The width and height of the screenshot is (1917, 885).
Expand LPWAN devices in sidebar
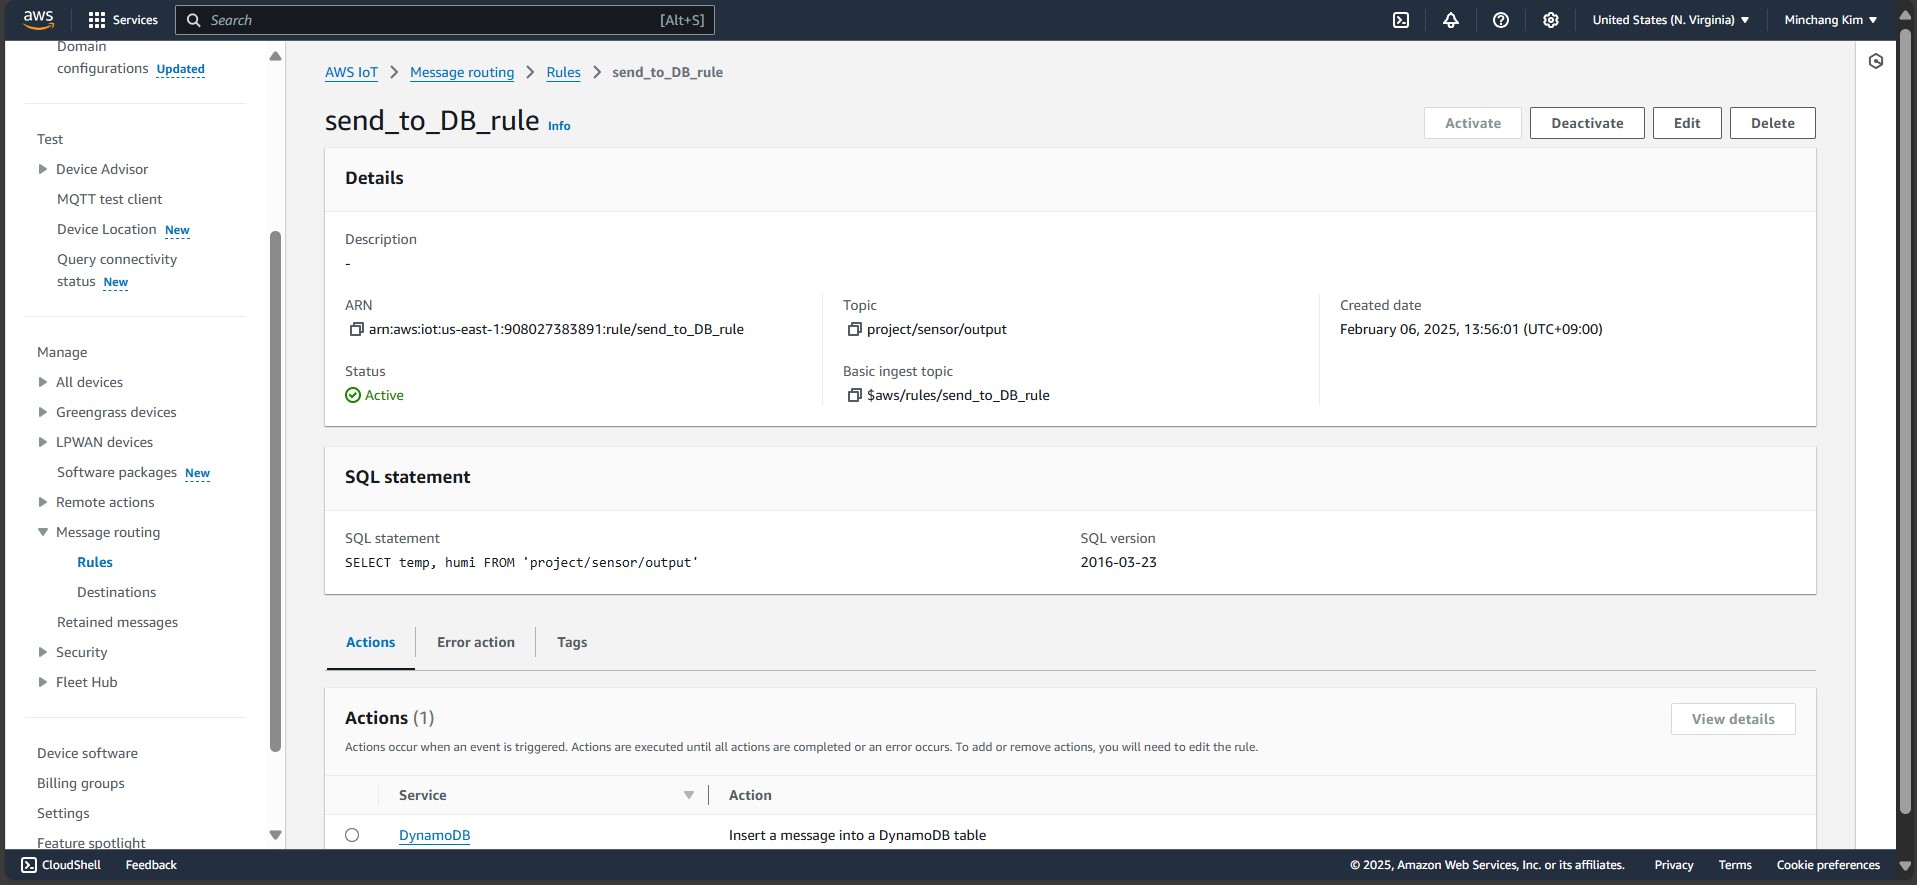(x=43, y=442)
